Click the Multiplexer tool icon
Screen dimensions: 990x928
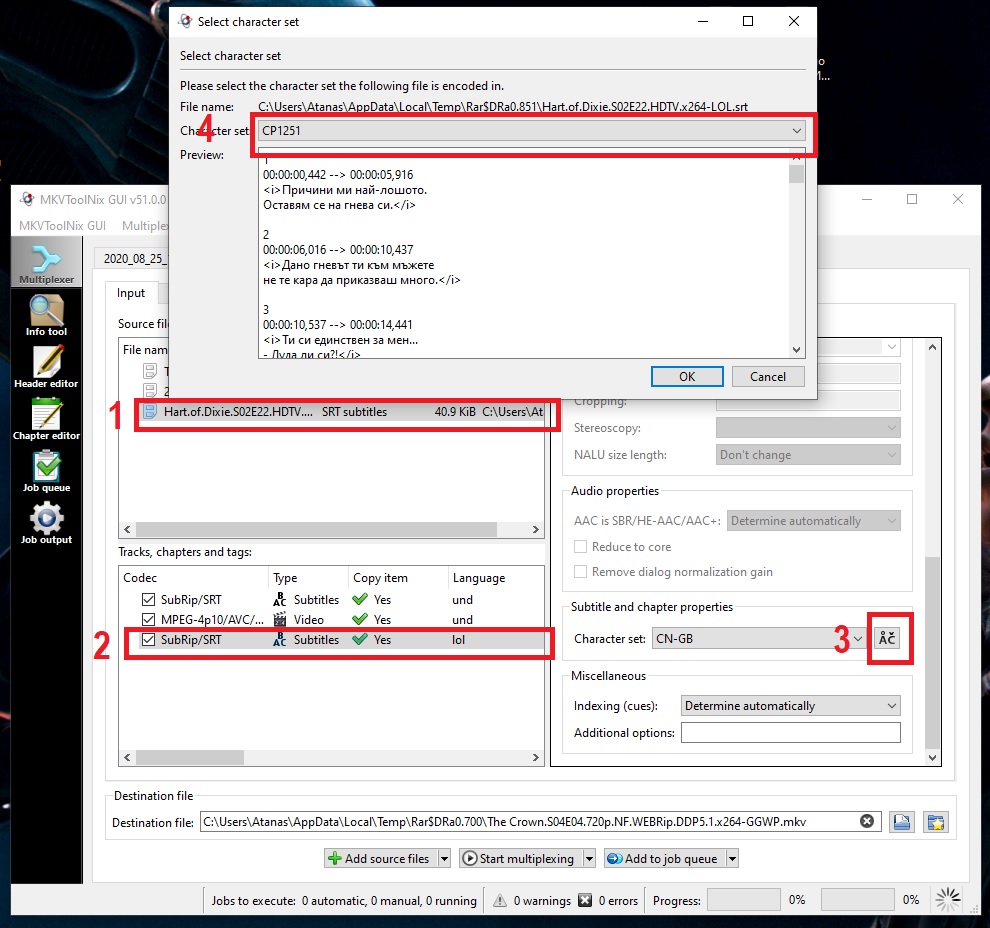coord(46,263)
